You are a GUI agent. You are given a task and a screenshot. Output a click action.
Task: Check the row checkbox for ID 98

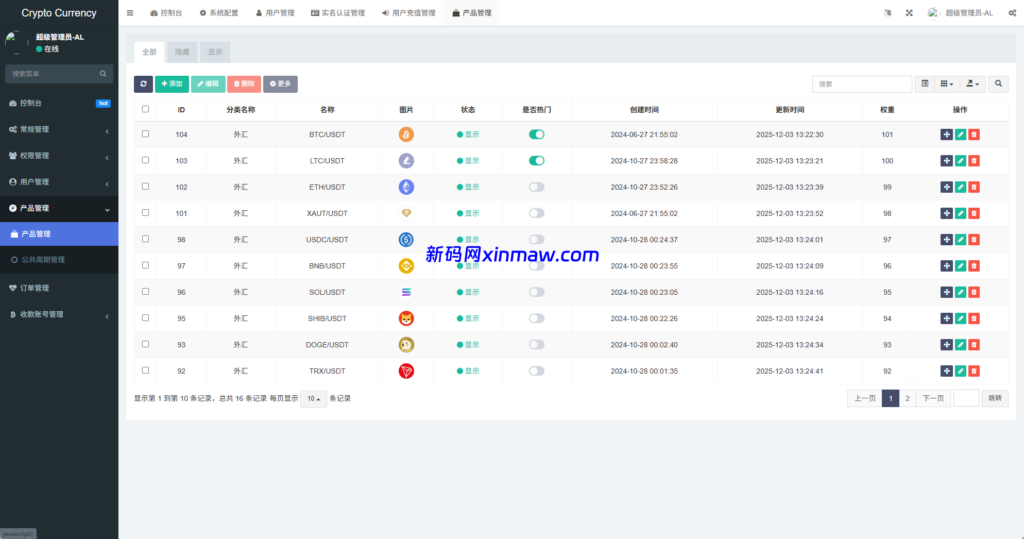(146, 239)
